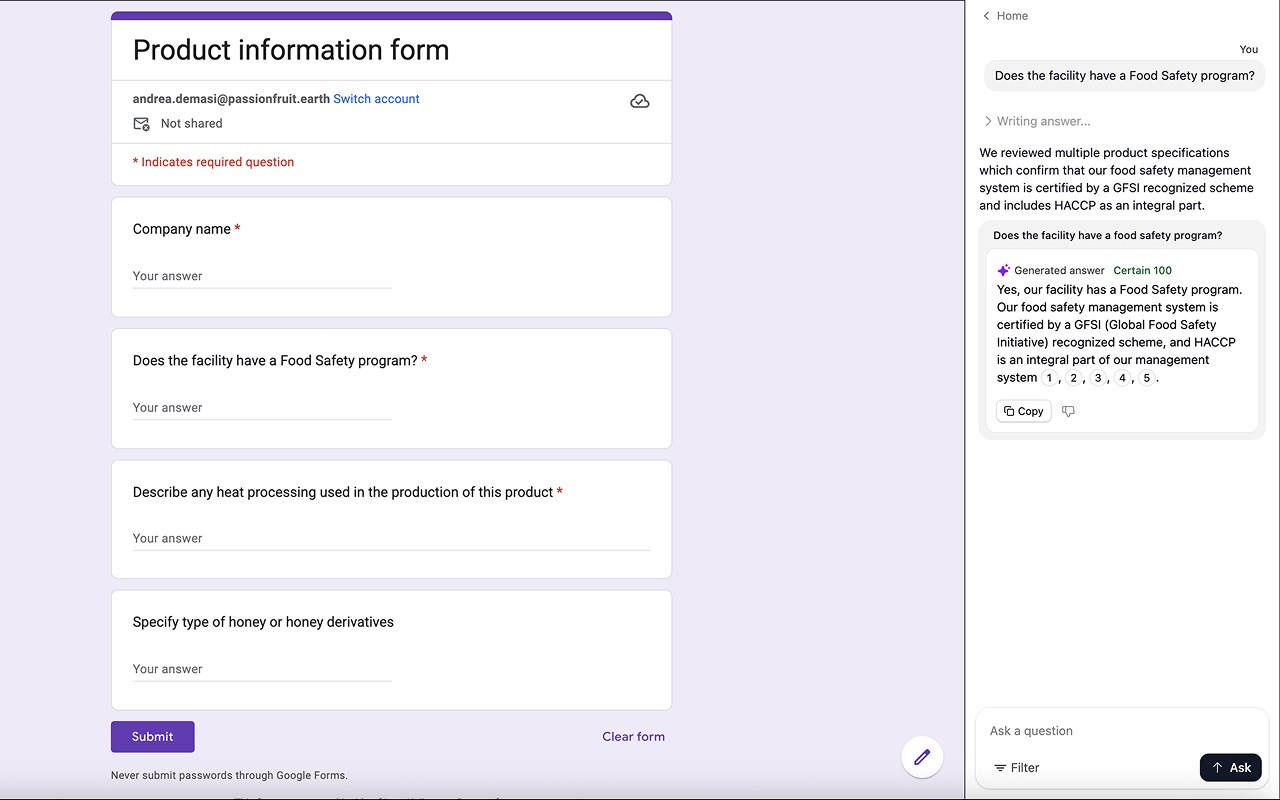Expand the Writing answer details
The width and height of the screenshot is (1280, 800).
click(x=1037, y=121)
